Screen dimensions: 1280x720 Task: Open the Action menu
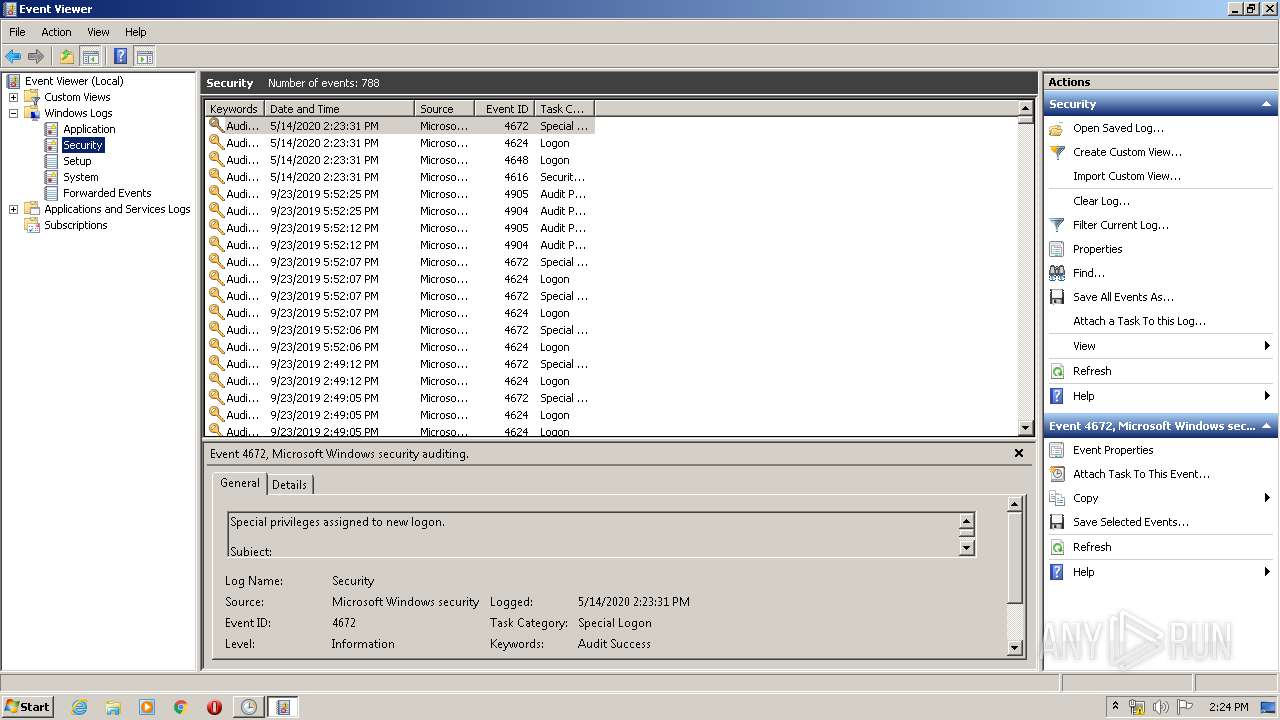56,32
